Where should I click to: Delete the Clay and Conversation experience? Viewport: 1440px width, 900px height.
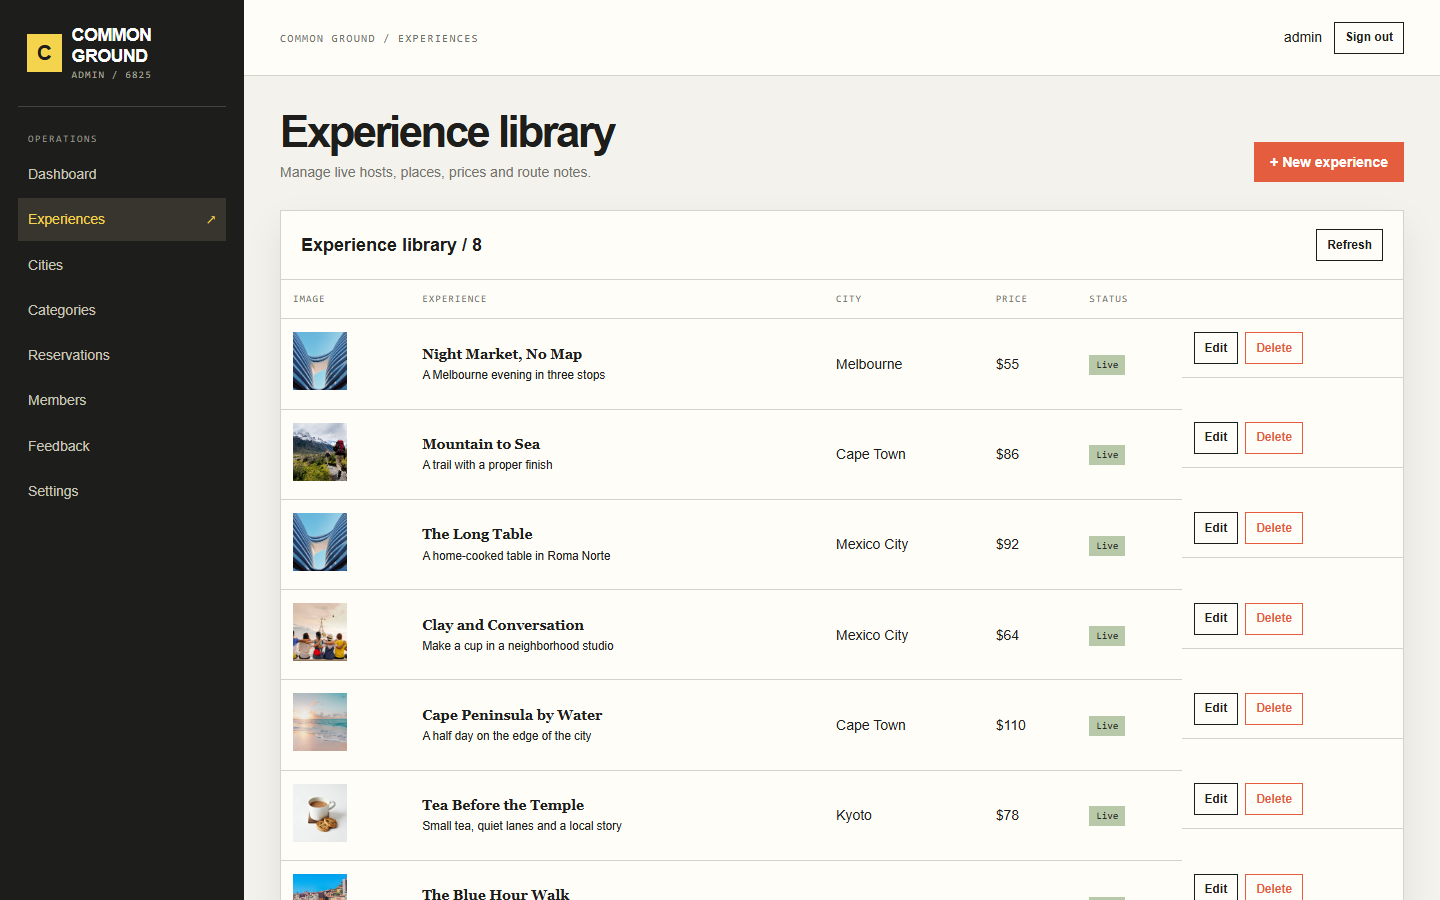[x=1274, y=619]
